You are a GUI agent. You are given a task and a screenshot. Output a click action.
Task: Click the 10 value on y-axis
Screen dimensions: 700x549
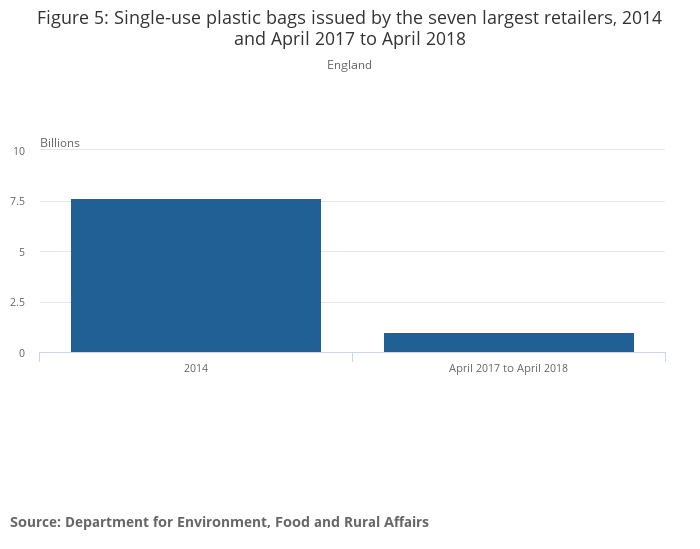tap(19, 151)
